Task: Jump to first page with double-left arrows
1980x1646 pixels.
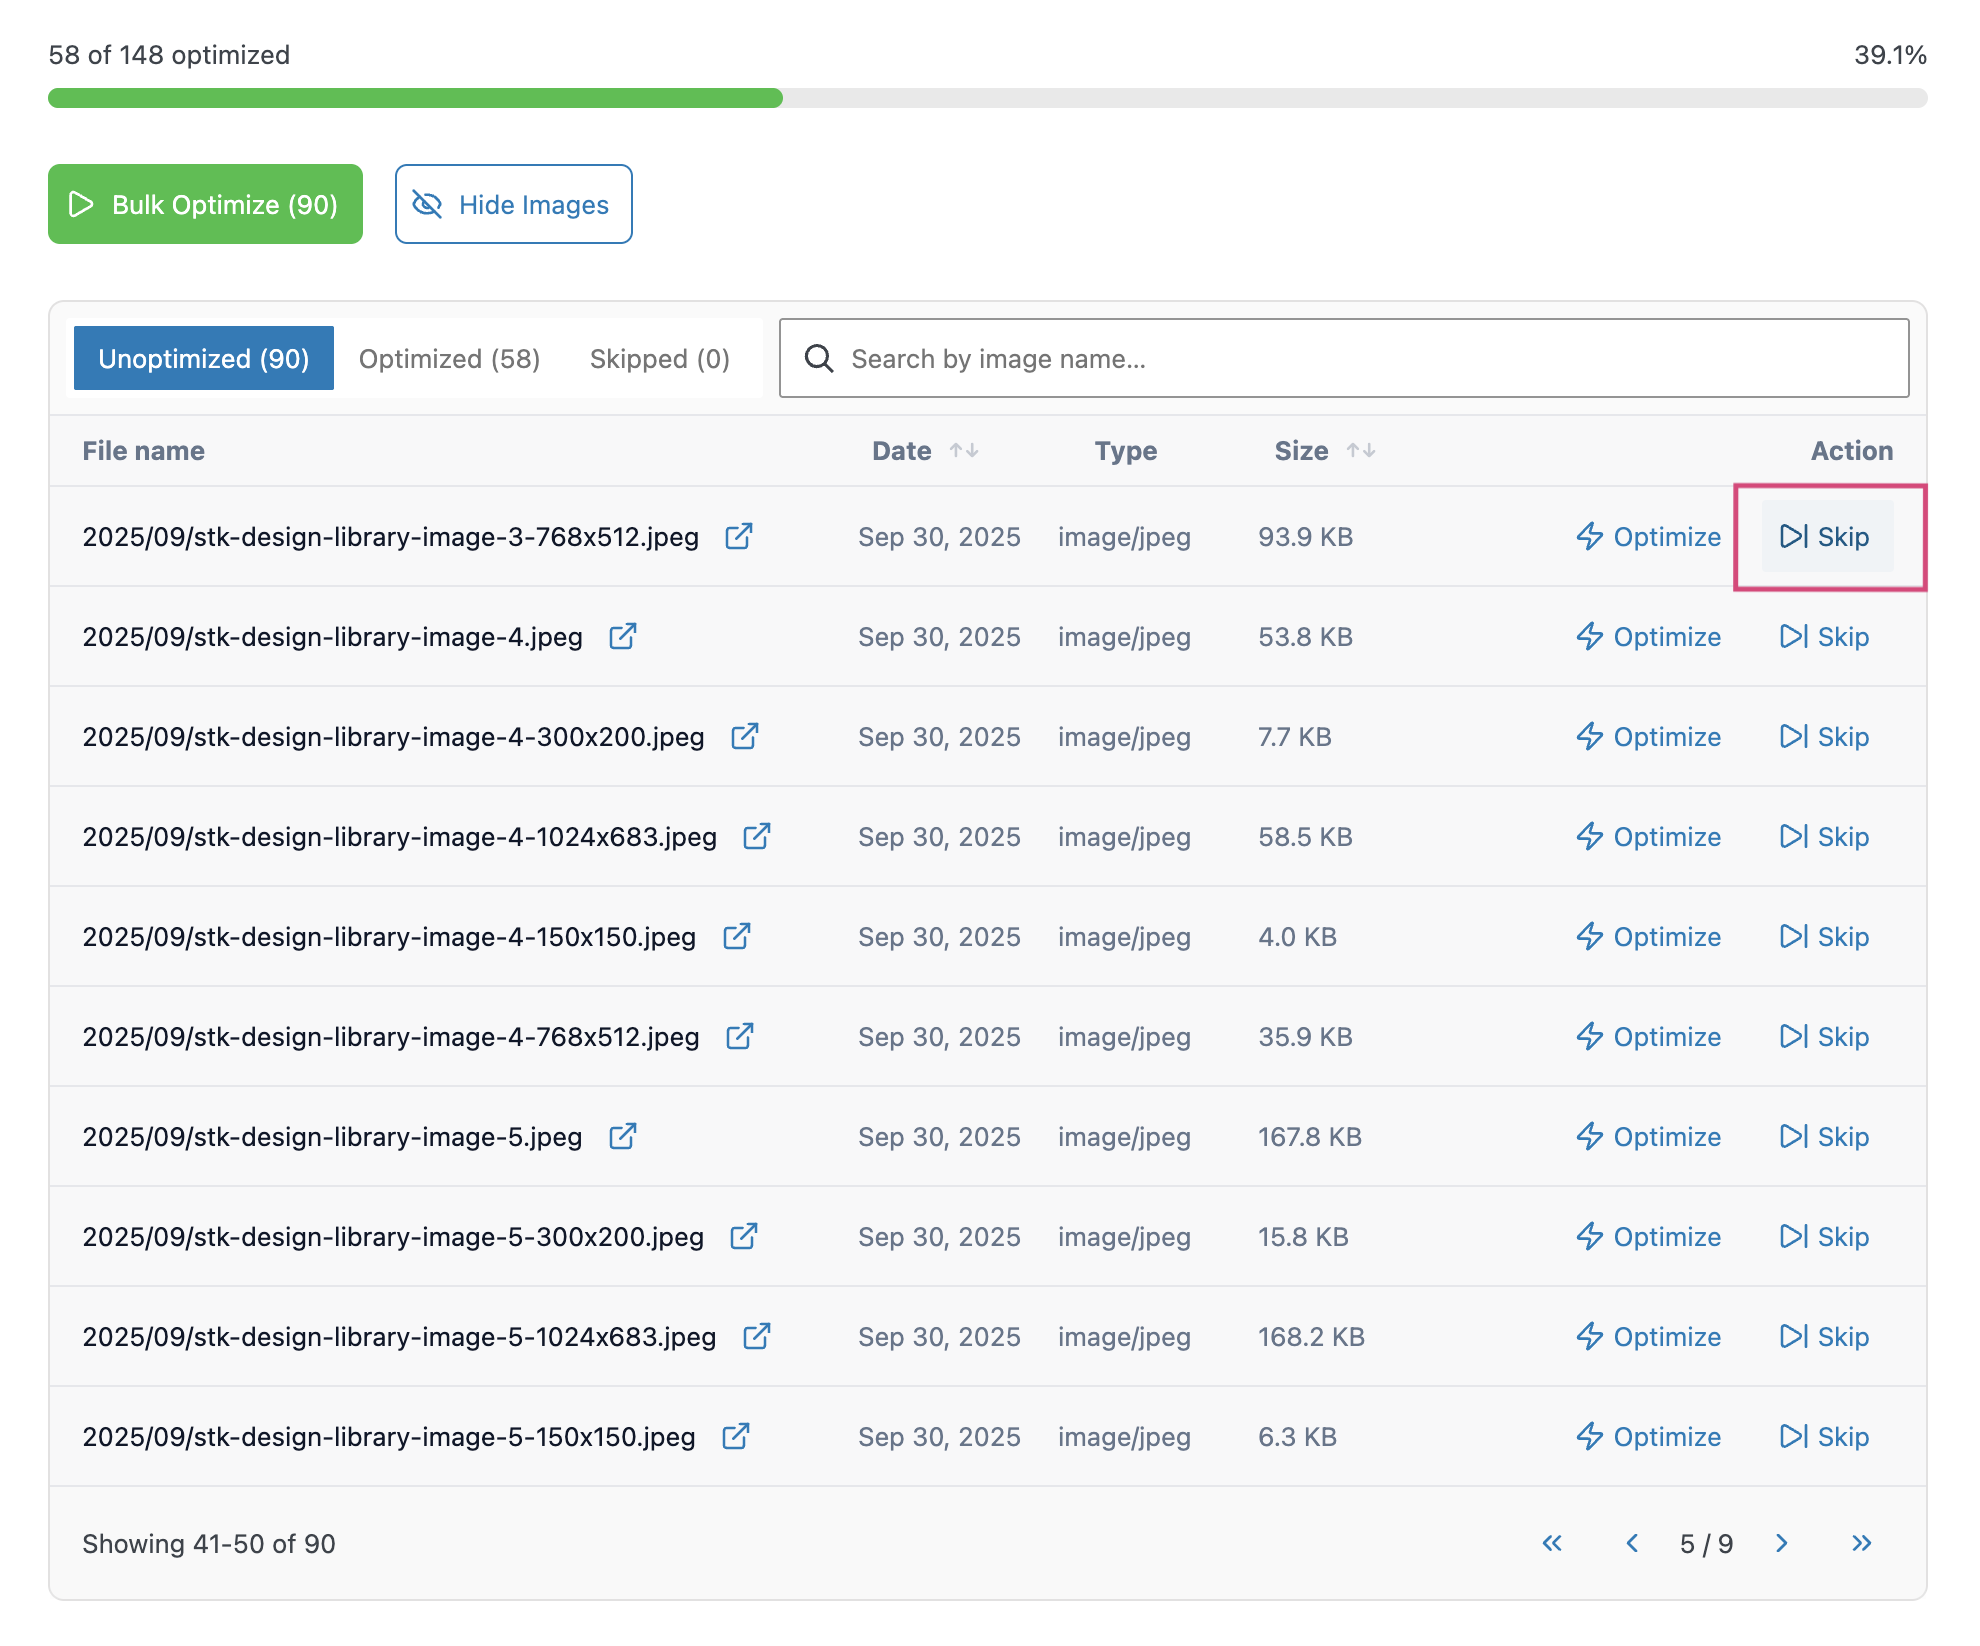Action: [x=1551, y=1543]
